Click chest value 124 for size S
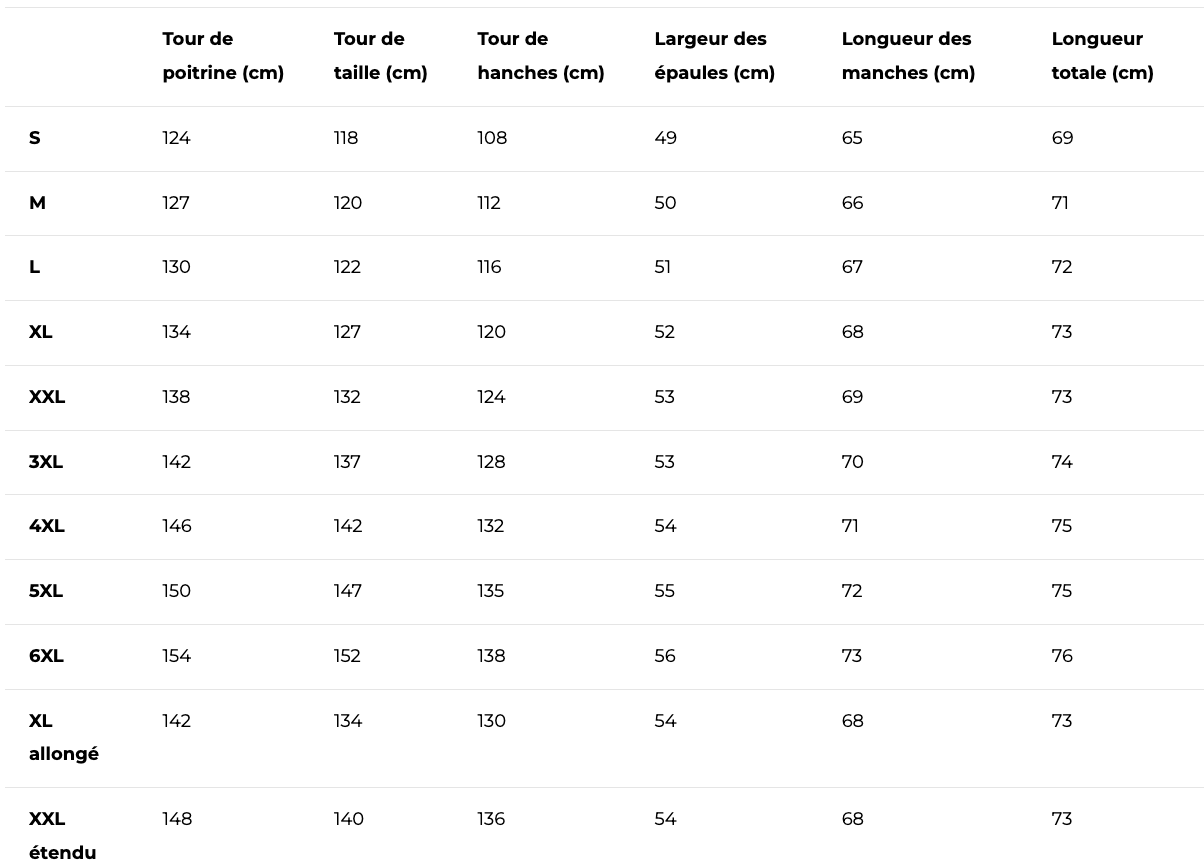 click(x=176, y=138)
